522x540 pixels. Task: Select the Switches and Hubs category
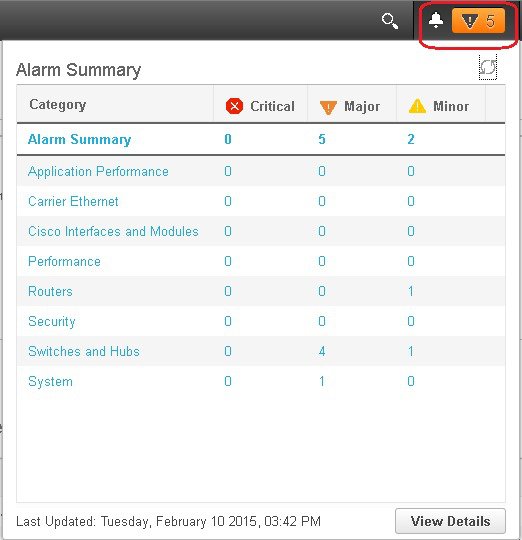coord(84,351)
